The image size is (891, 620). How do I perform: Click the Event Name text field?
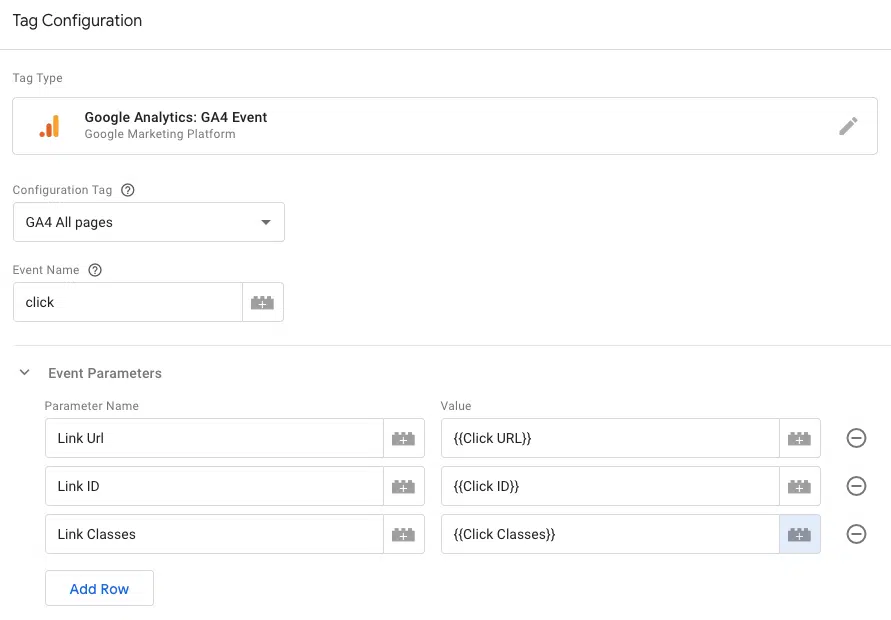(x=128, y=302)
